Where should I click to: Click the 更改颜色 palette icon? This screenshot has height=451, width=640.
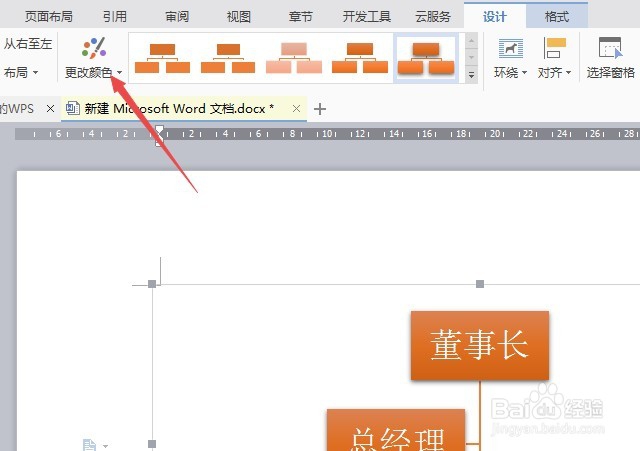coord(94,48)
